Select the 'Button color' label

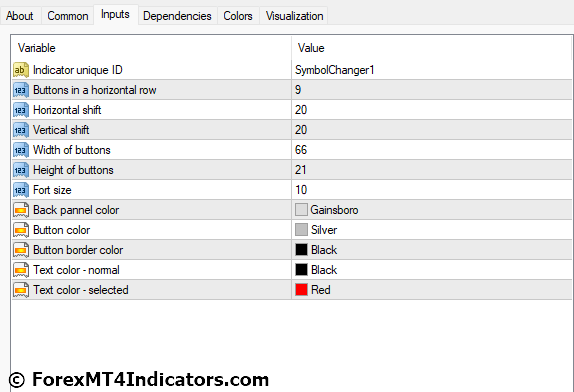click(62, 230)
